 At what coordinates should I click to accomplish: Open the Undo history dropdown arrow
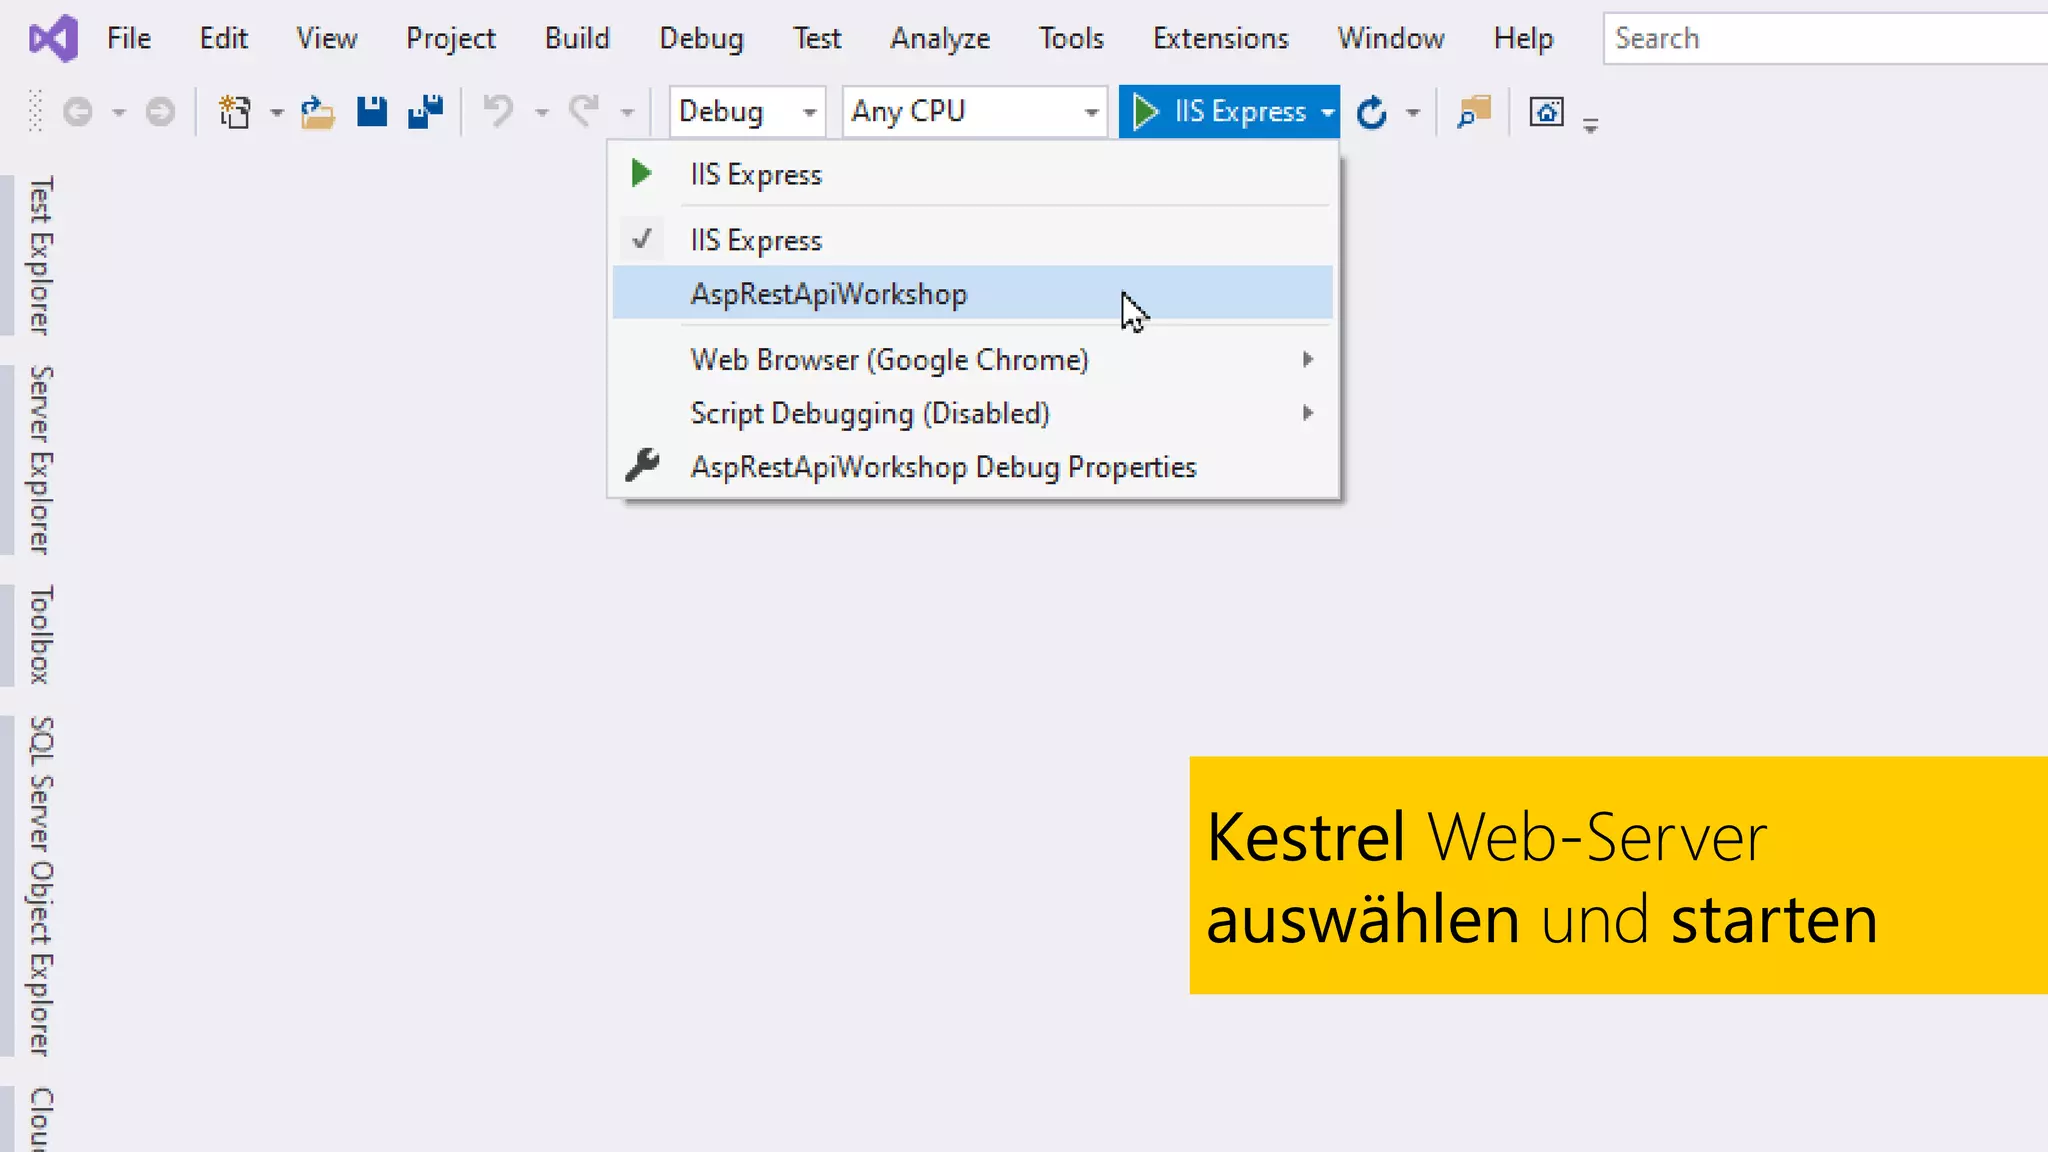pos(541,113)
